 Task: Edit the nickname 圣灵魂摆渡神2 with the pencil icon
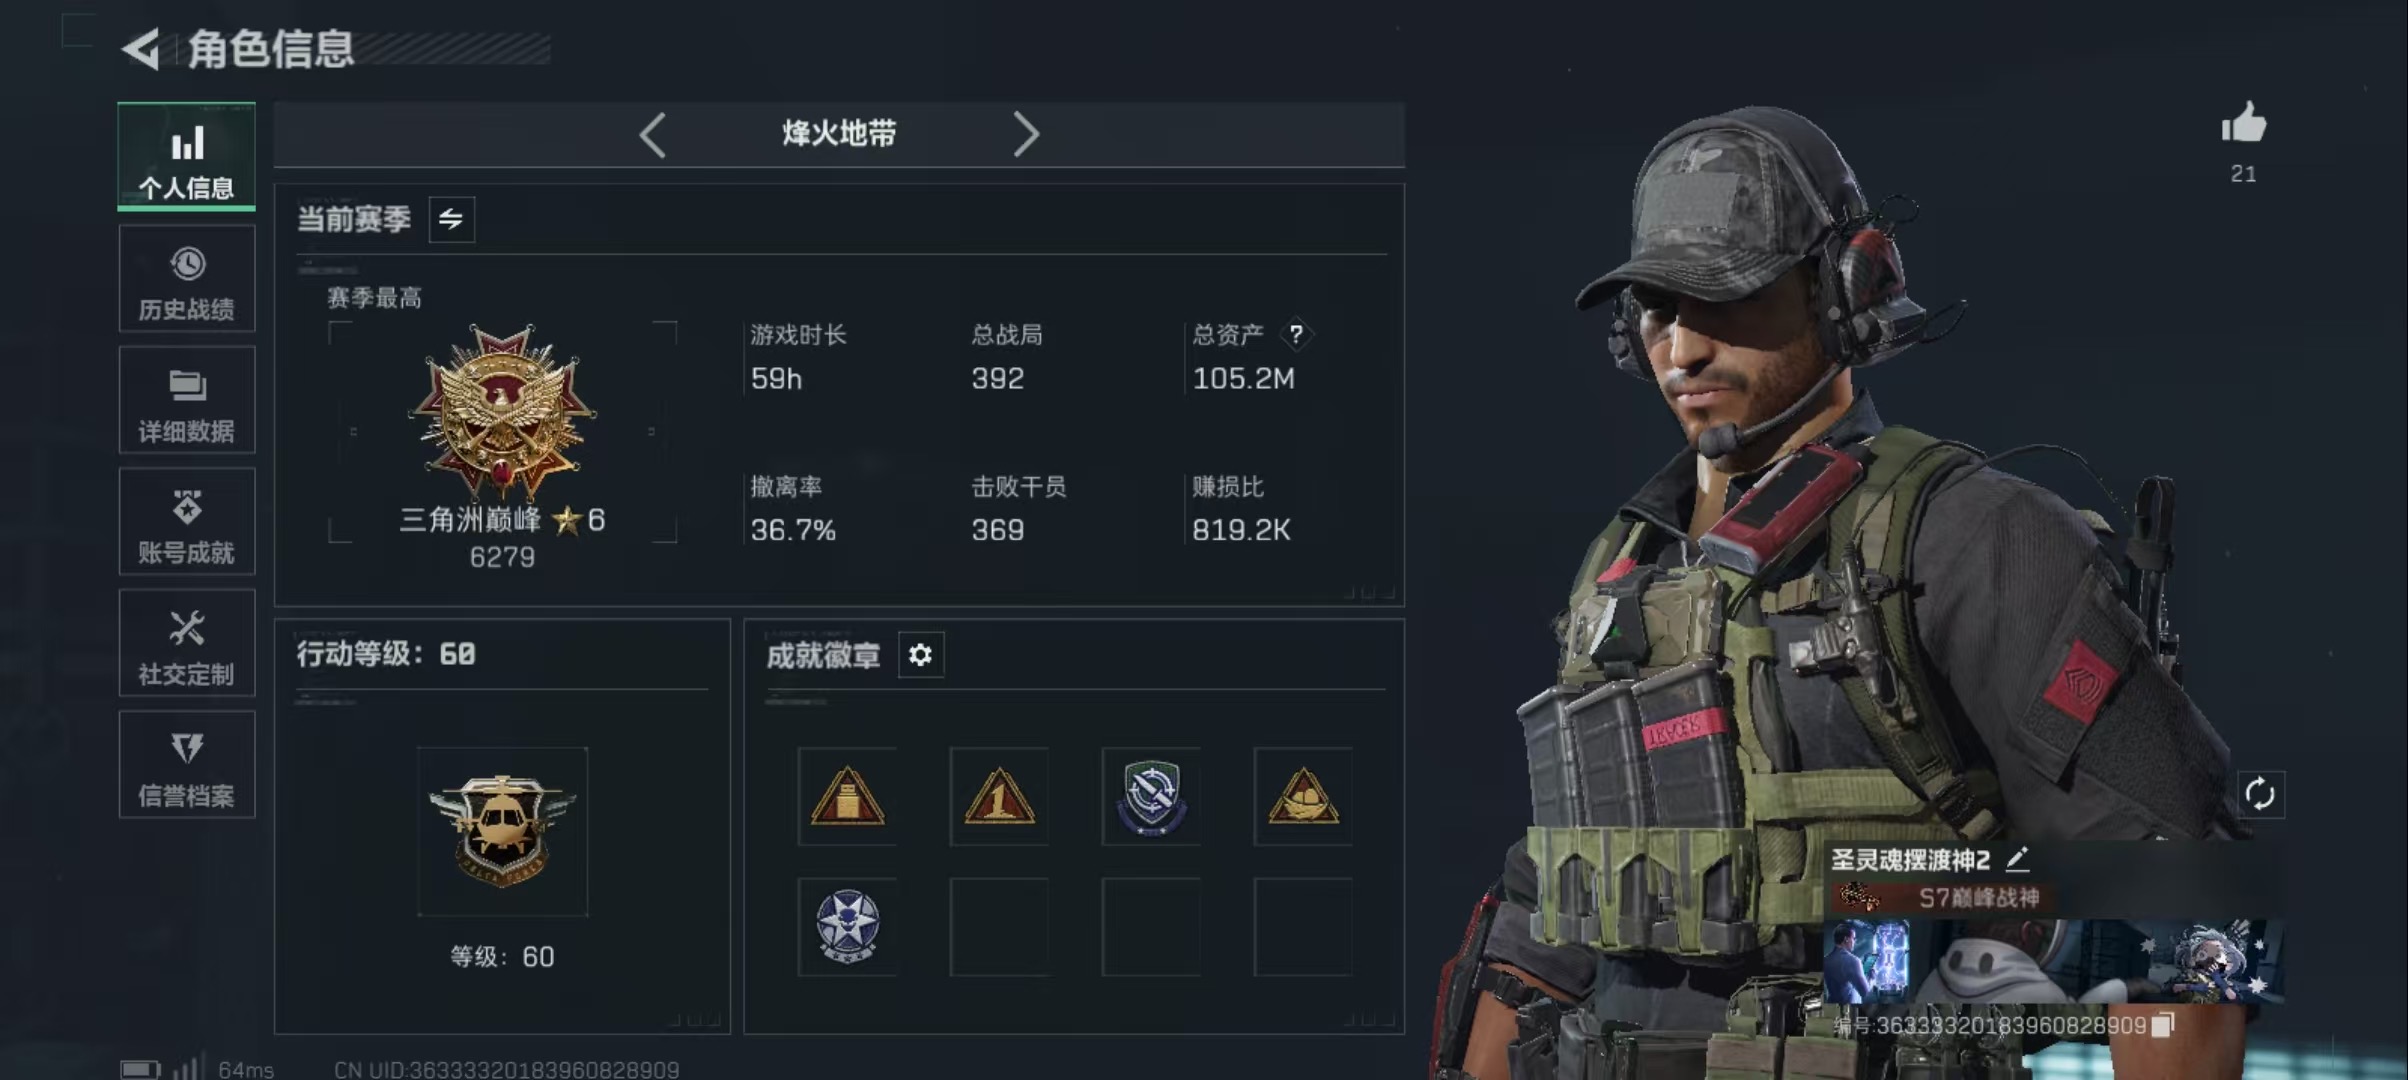tap(2018, 858)
